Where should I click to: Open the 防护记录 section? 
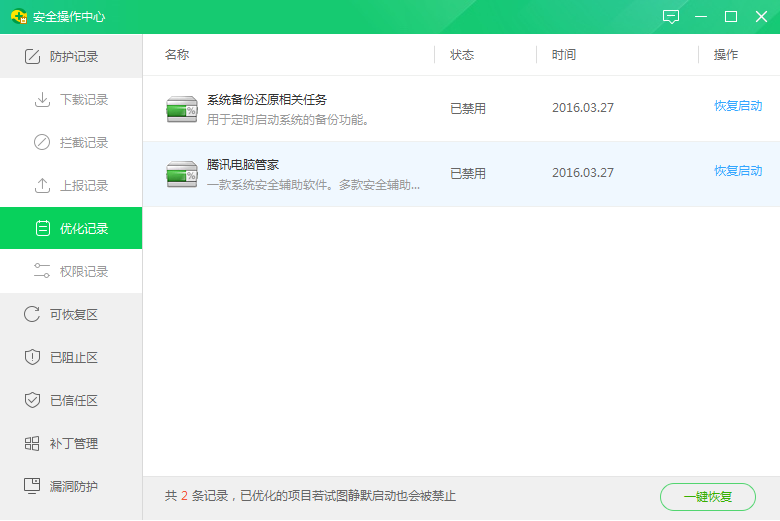pos(71,56)
